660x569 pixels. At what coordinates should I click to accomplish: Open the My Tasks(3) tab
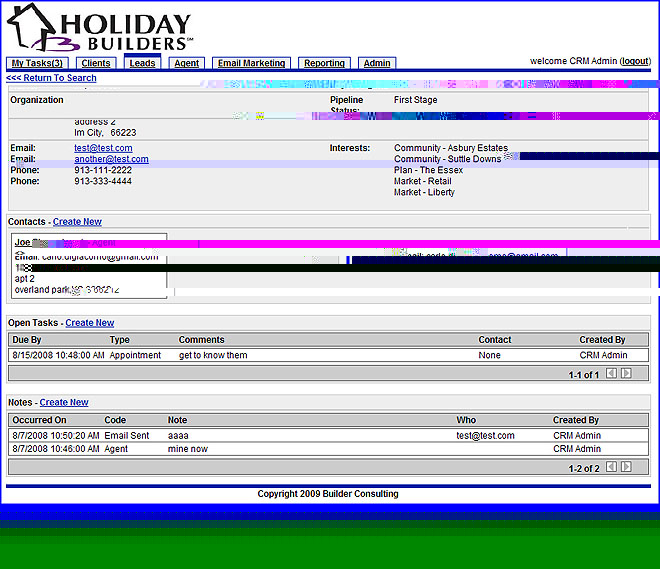coord(37,63)
